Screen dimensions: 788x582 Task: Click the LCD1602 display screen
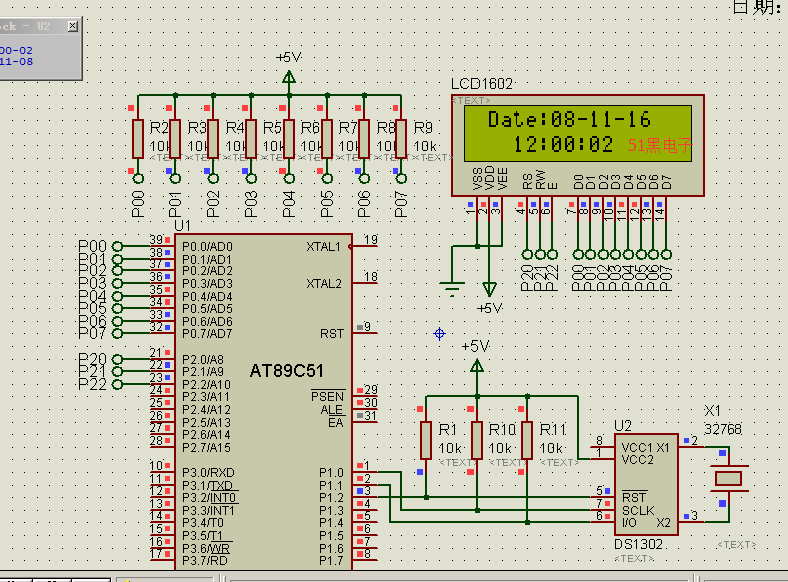[578, 133]
